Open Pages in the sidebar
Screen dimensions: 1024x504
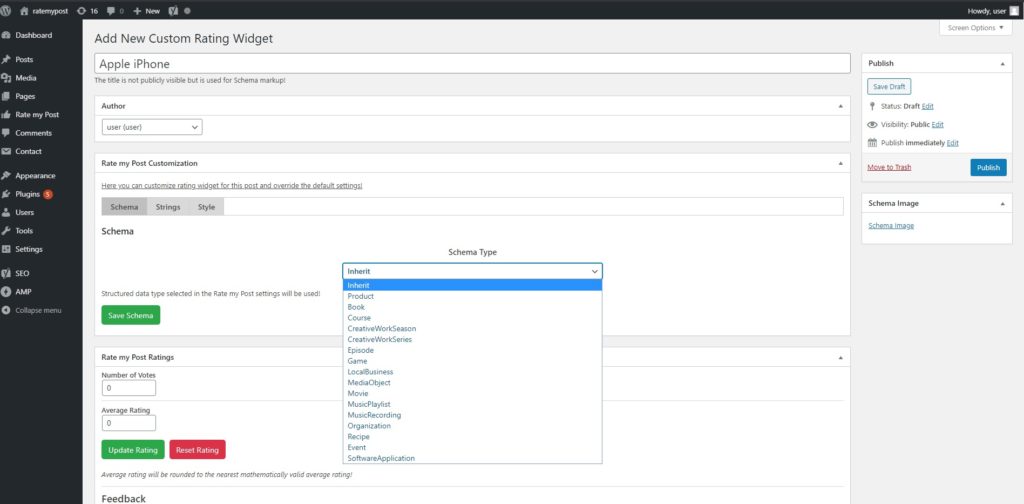pos(25,96)
